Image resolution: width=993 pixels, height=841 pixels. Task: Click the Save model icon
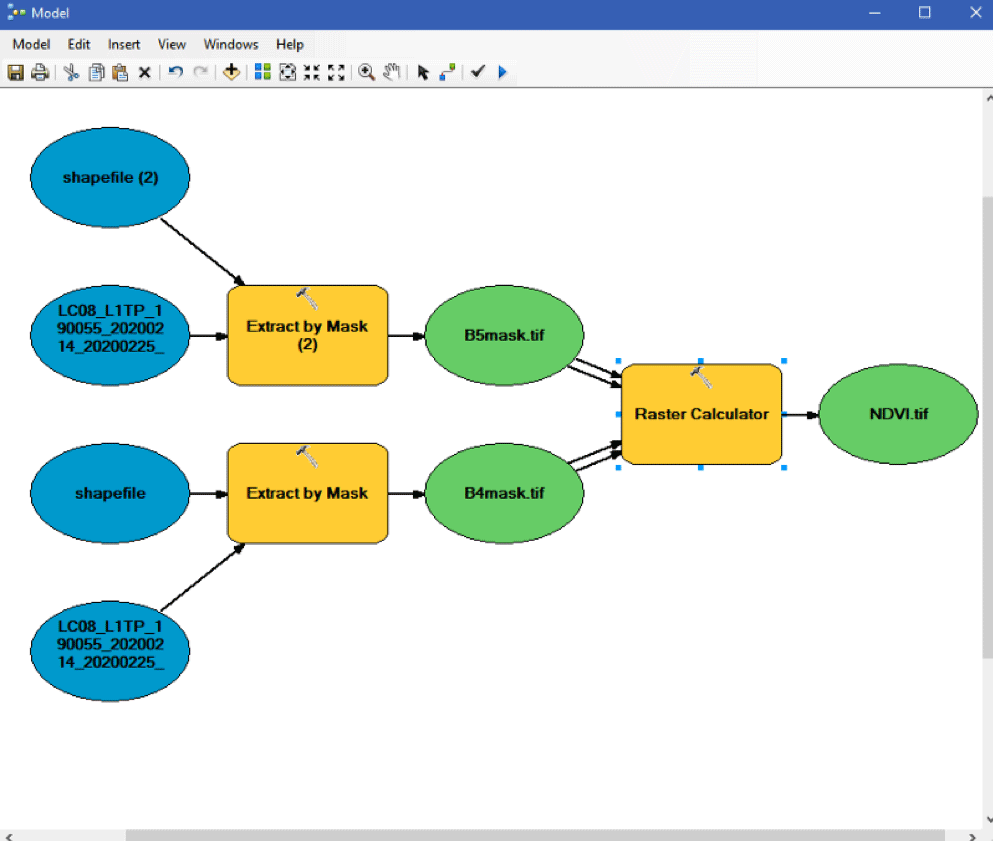click(x=16, y=72)
